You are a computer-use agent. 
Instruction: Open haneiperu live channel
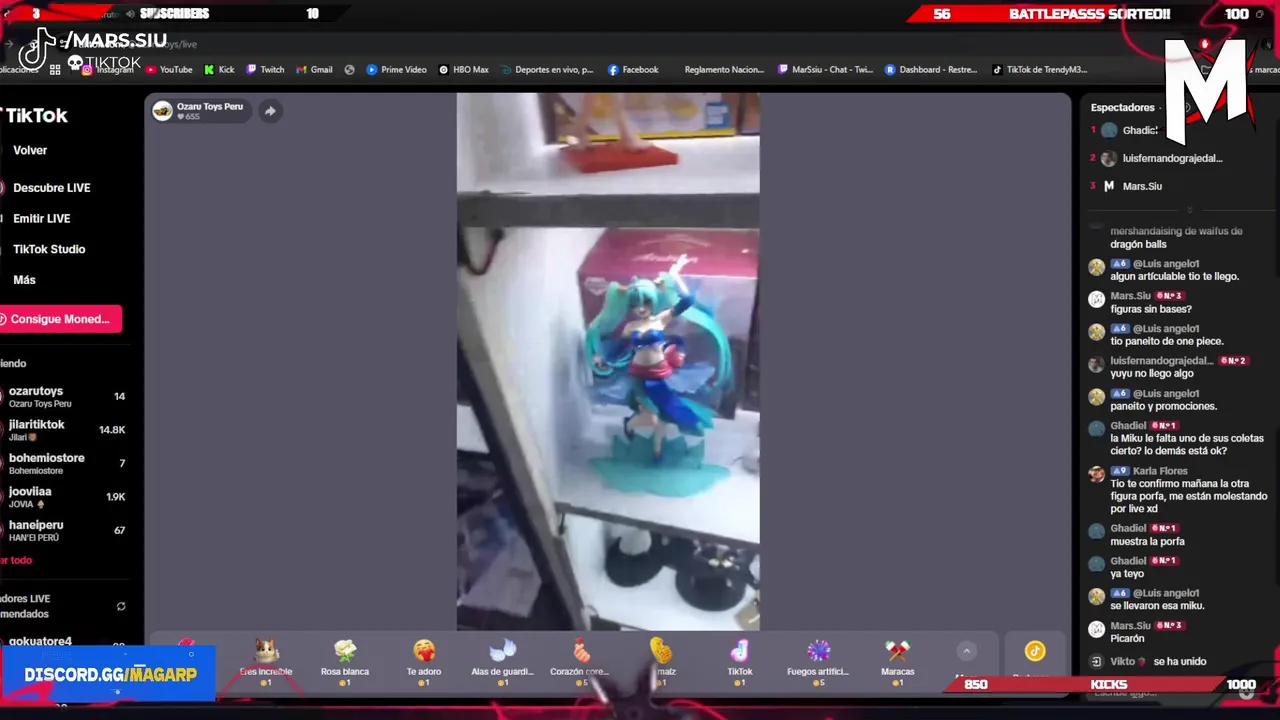point(66,530)
